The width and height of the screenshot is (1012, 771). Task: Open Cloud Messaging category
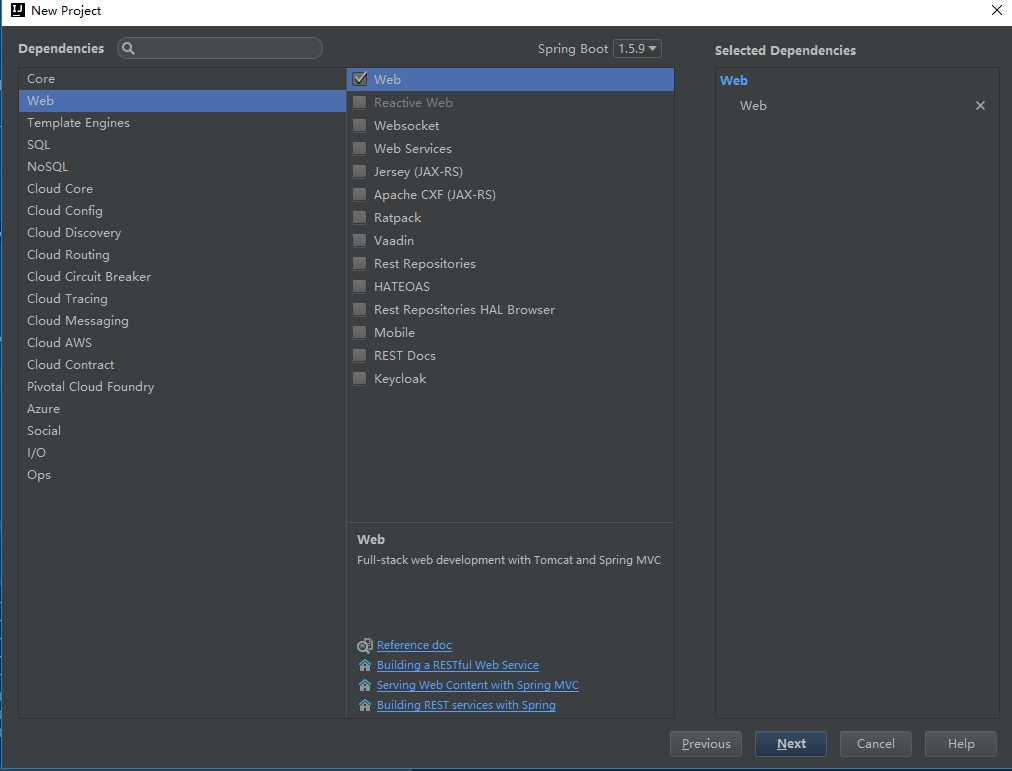tap(182, 321)
